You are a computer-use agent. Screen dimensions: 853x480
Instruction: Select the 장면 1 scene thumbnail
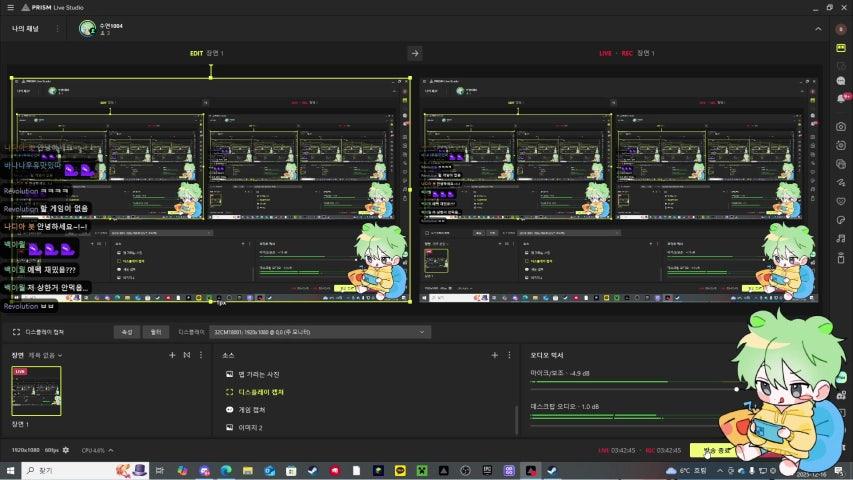click(x=36, y=391)
